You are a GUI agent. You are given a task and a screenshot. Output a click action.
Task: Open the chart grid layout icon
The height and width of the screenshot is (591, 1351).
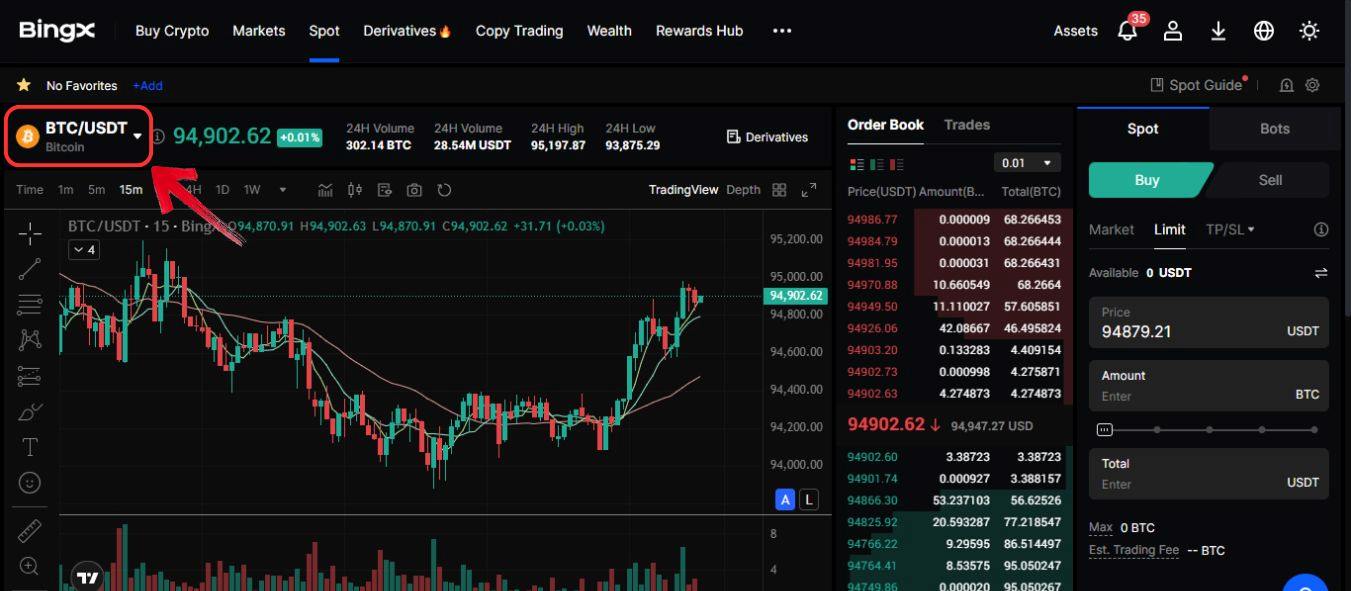click(780, 190)
